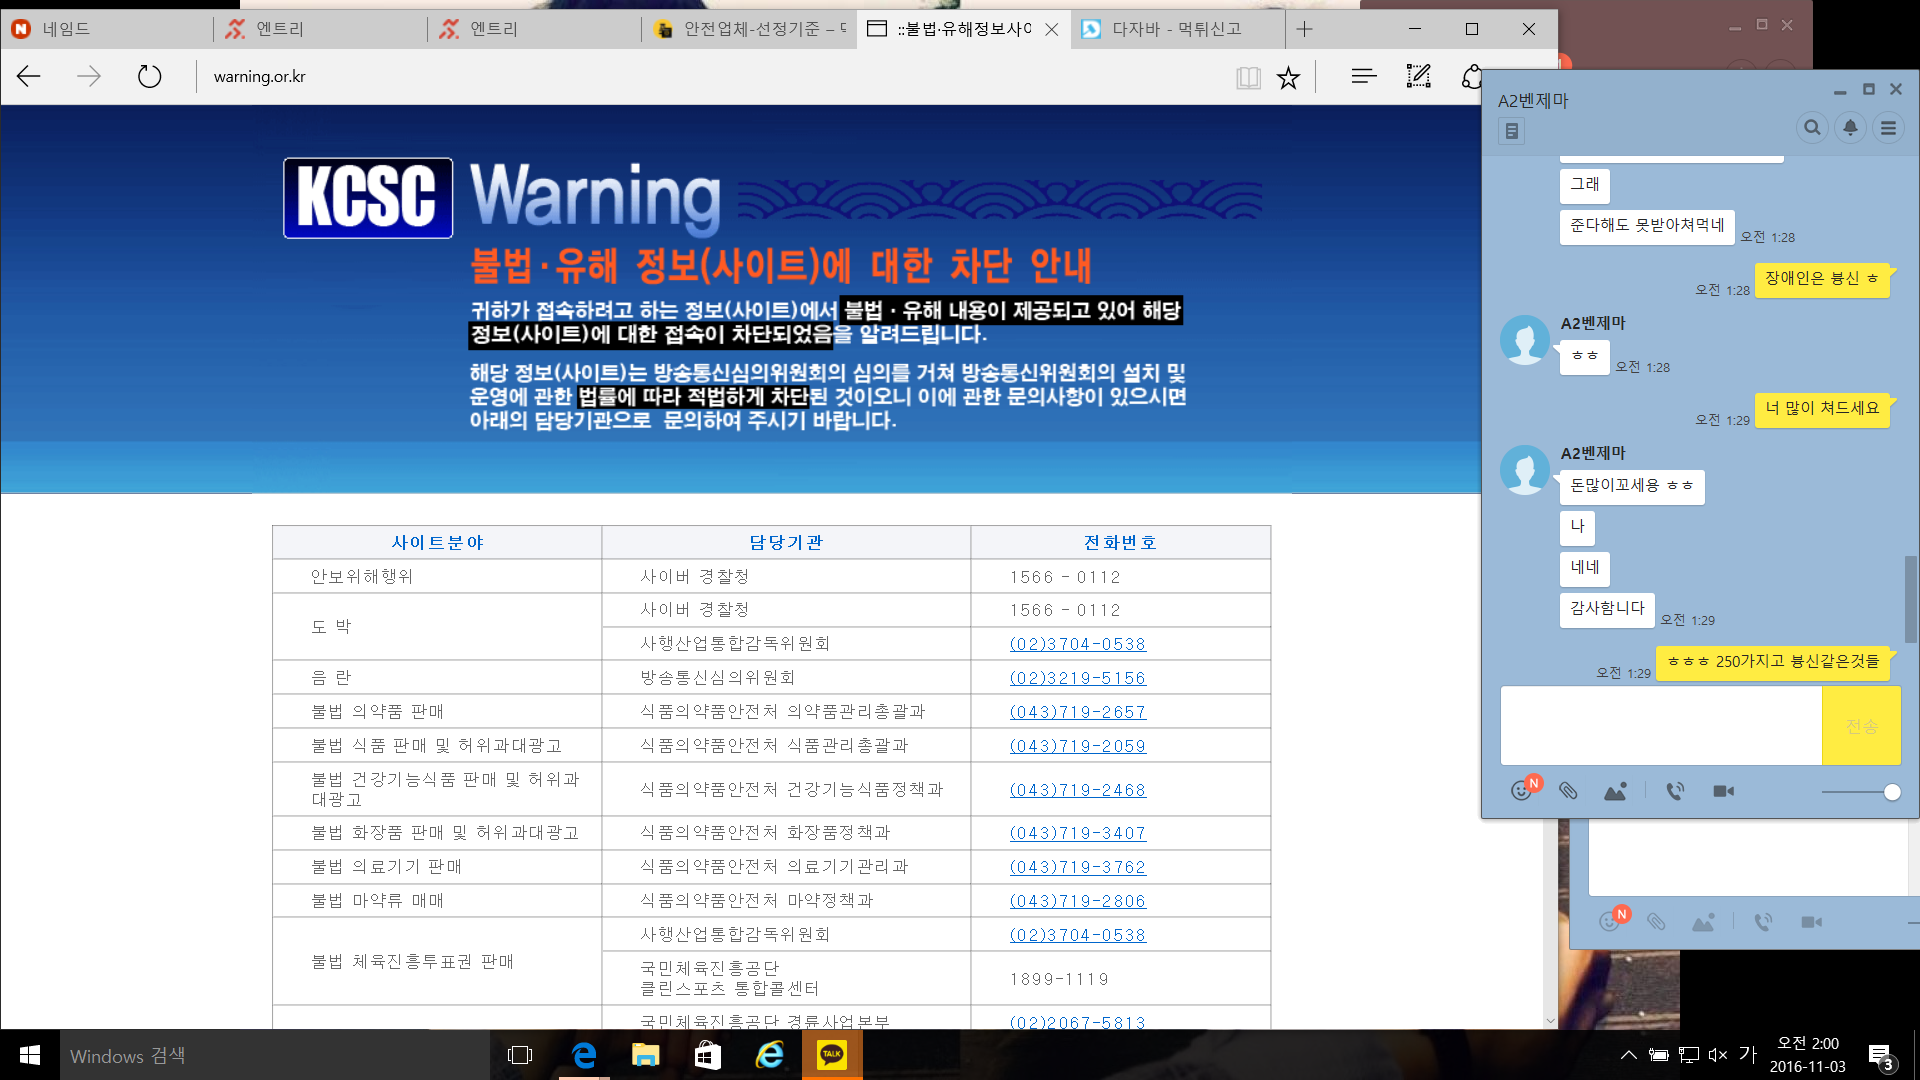
Task: Close the 불법·유해정보사이트 tab
Action: 1052,29
